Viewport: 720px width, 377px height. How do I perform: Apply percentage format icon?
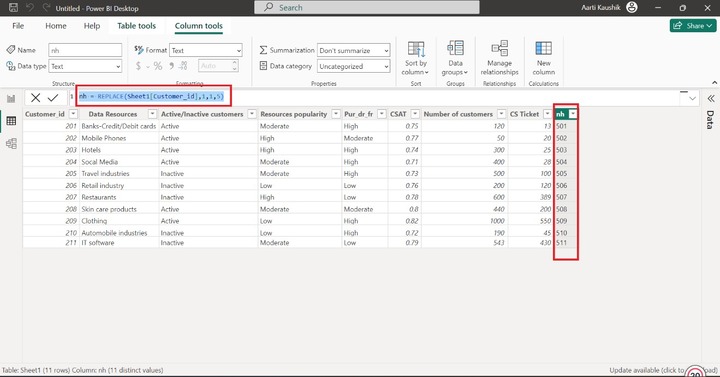[x=158, y=66]
